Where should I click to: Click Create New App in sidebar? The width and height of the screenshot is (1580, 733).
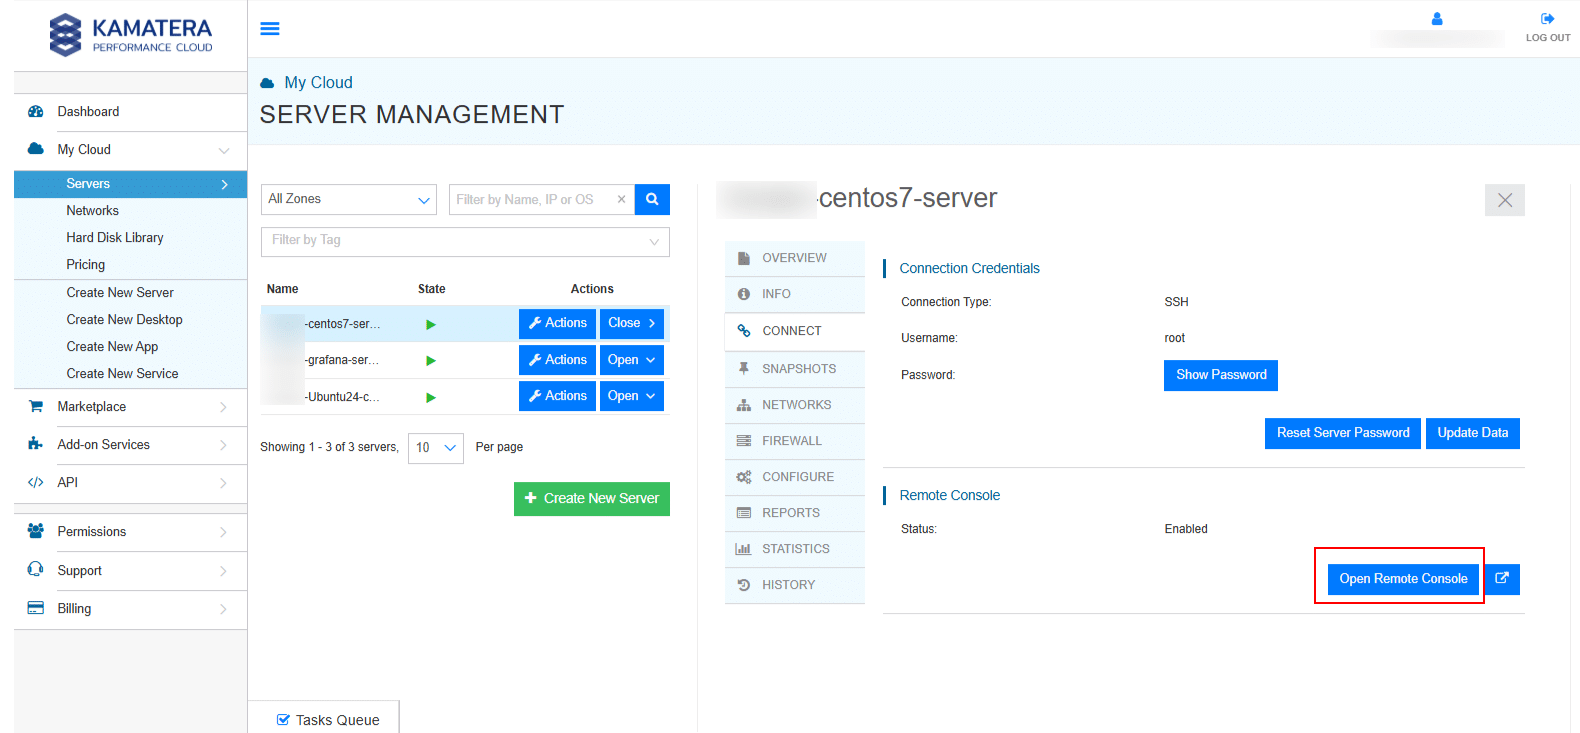(x=113, y=347)
